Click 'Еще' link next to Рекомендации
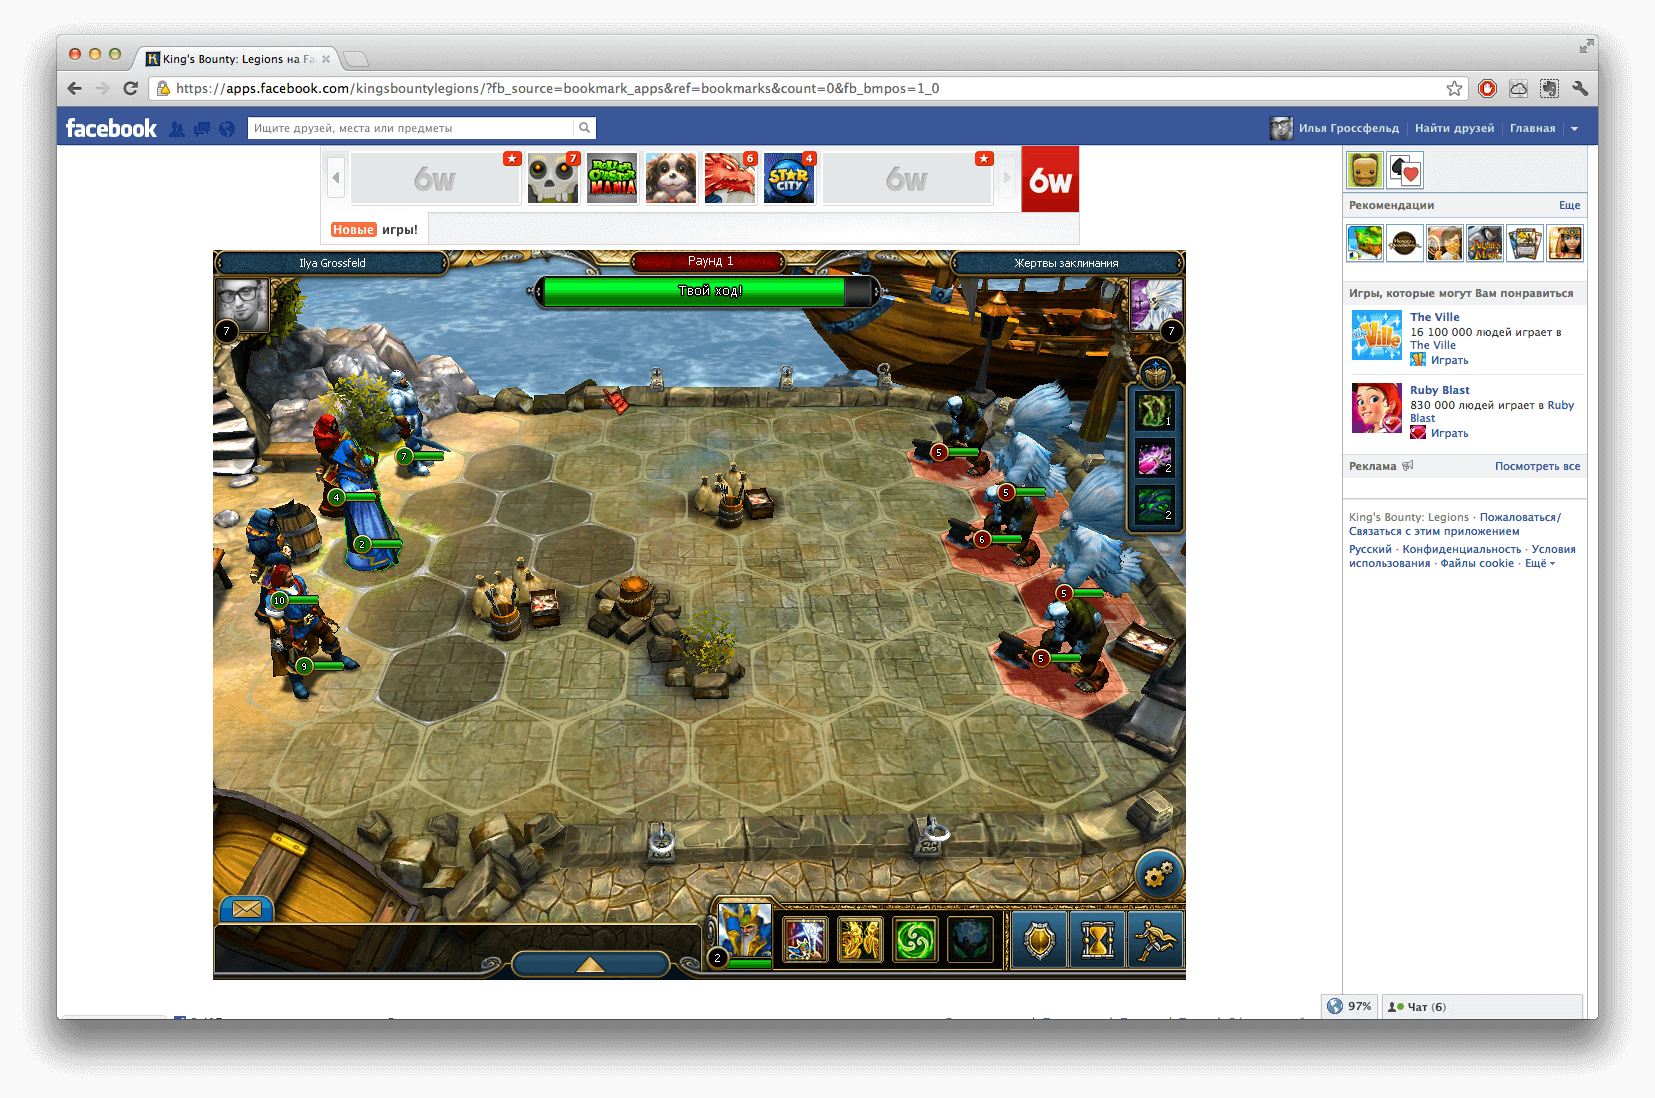This screenshot has width=1655, height=1098. pos(1569,205)
